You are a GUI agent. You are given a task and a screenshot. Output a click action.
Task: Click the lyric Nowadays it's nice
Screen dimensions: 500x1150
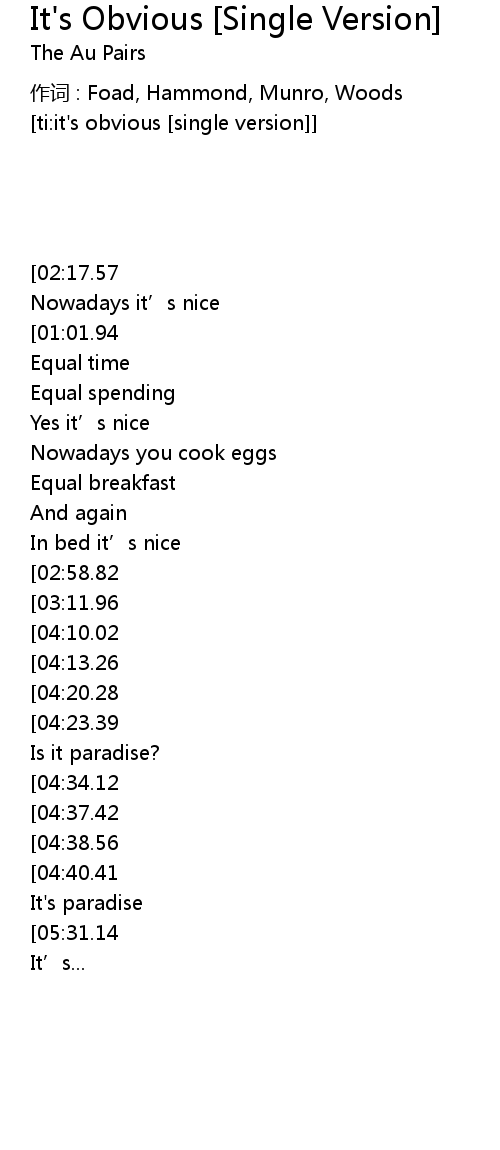pyautogui.click(x=125, y=303)
